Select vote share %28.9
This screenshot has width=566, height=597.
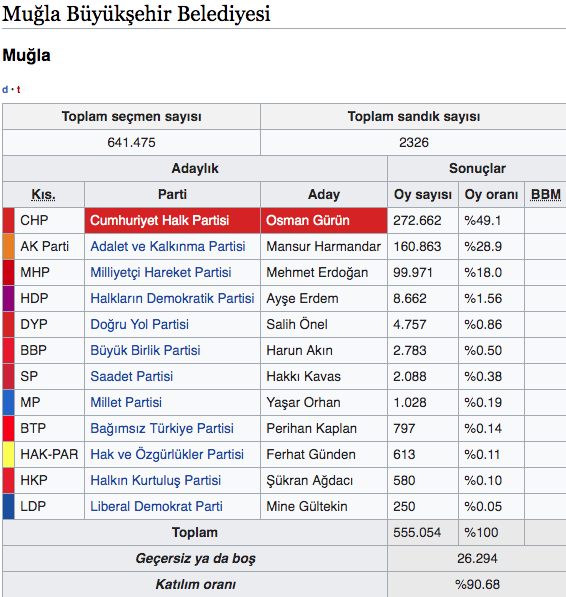(x=483, y=246)
